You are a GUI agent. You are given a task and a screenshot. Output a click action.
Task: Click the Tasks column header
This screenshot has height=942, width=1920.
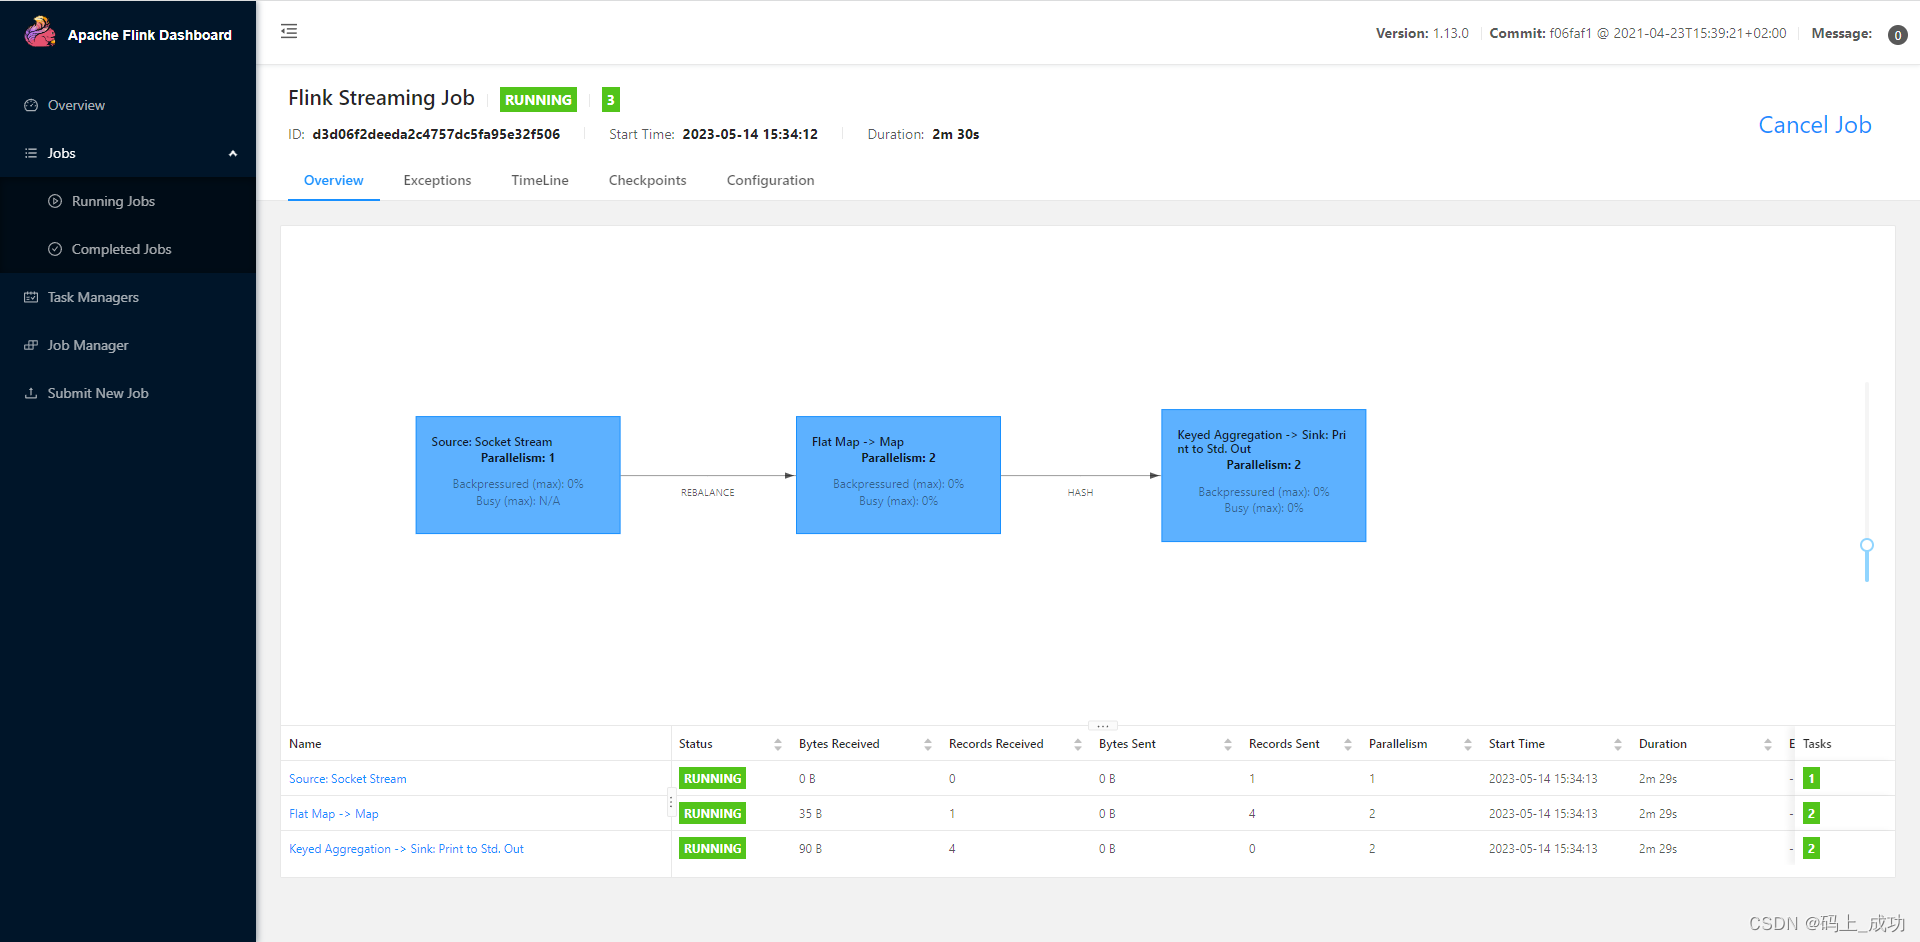point(1817,744)
